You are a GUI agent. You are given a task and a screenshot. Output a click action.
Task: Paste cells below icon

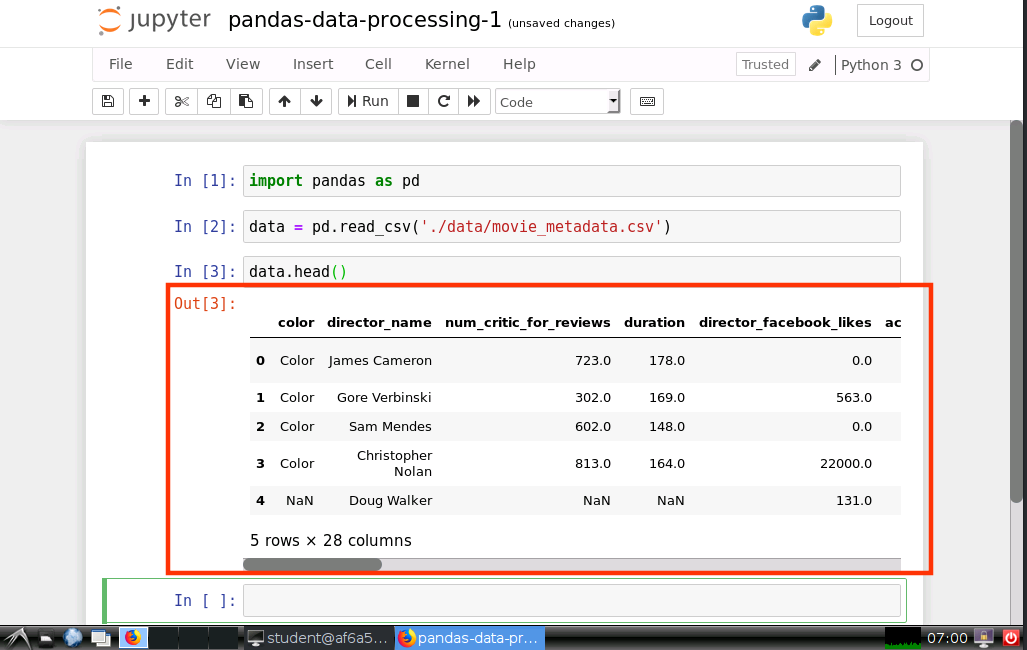(x=246, y=102)
